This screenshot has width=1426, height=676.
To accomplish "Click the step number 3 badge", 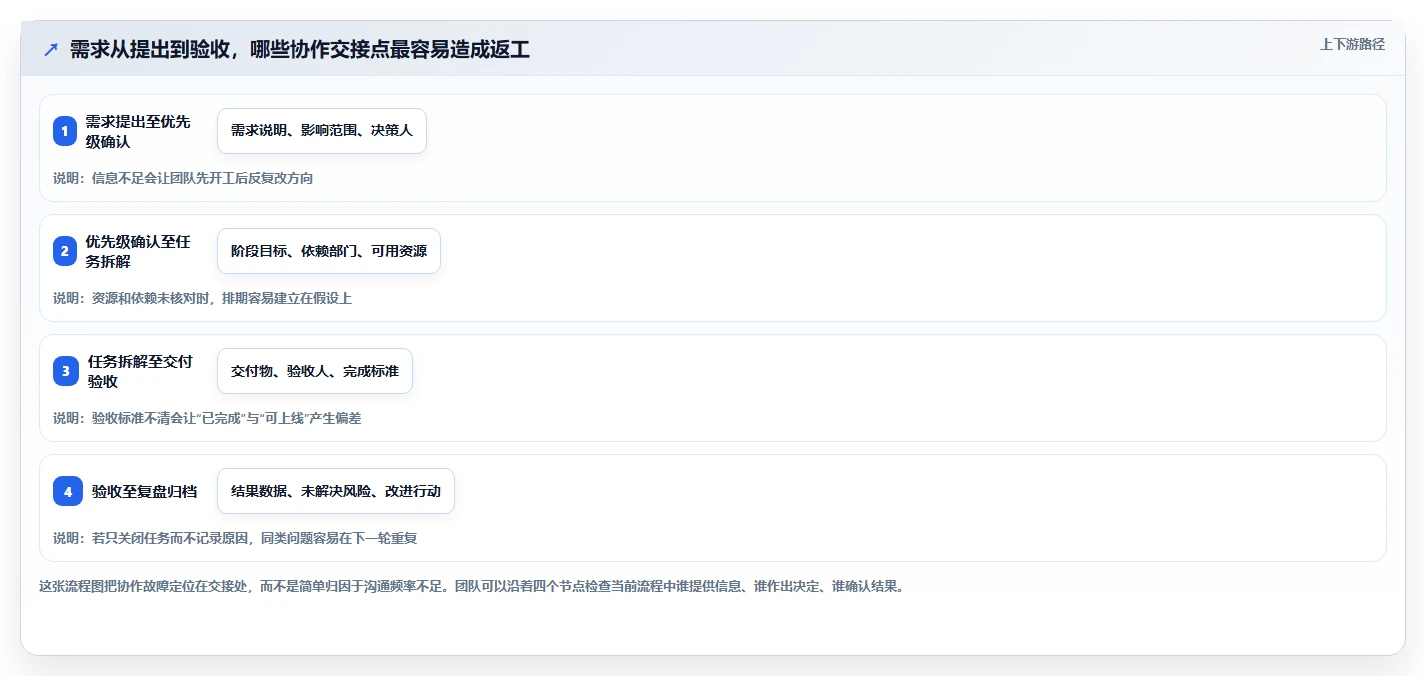I will [66, 371].
